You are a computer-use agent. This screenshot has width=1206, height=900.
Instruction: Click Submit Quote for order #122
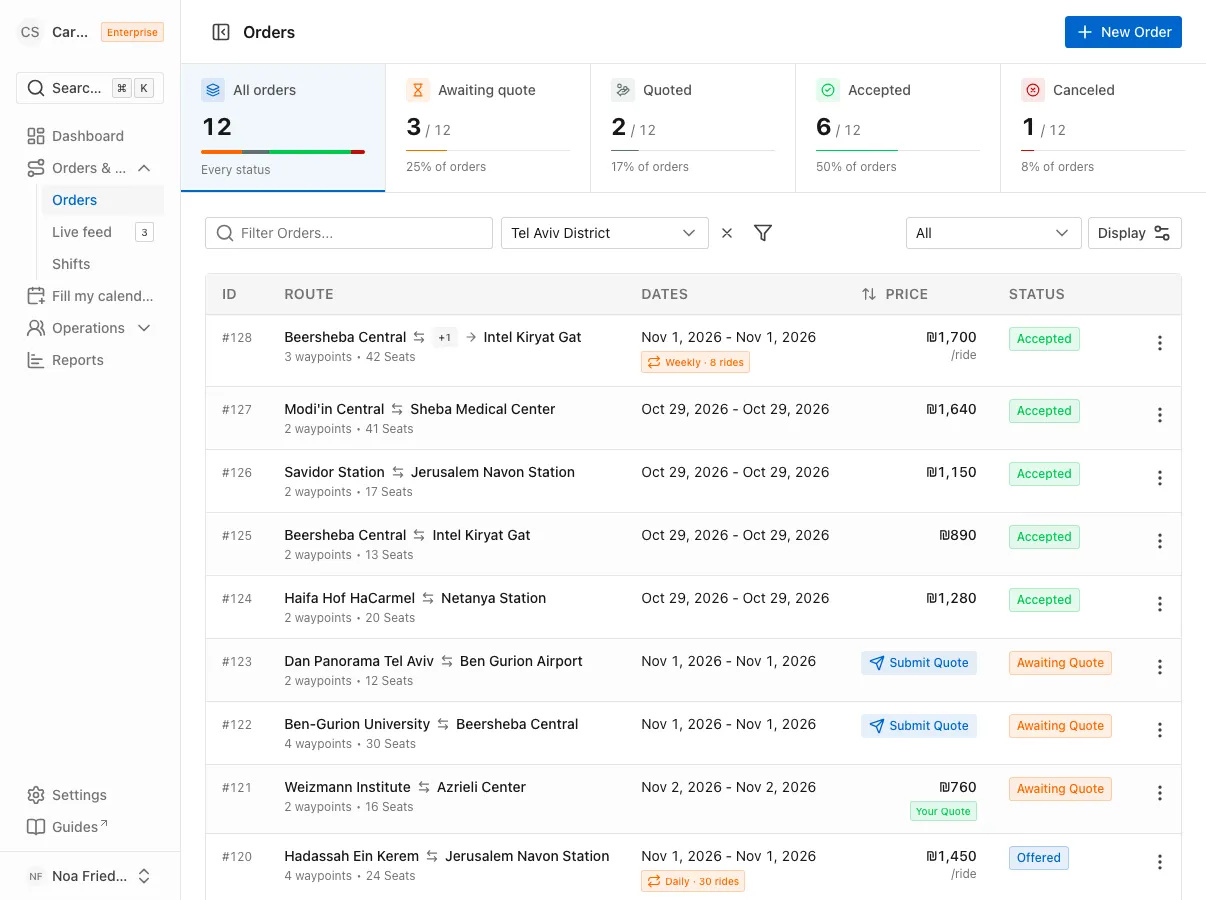coord(919,726)
